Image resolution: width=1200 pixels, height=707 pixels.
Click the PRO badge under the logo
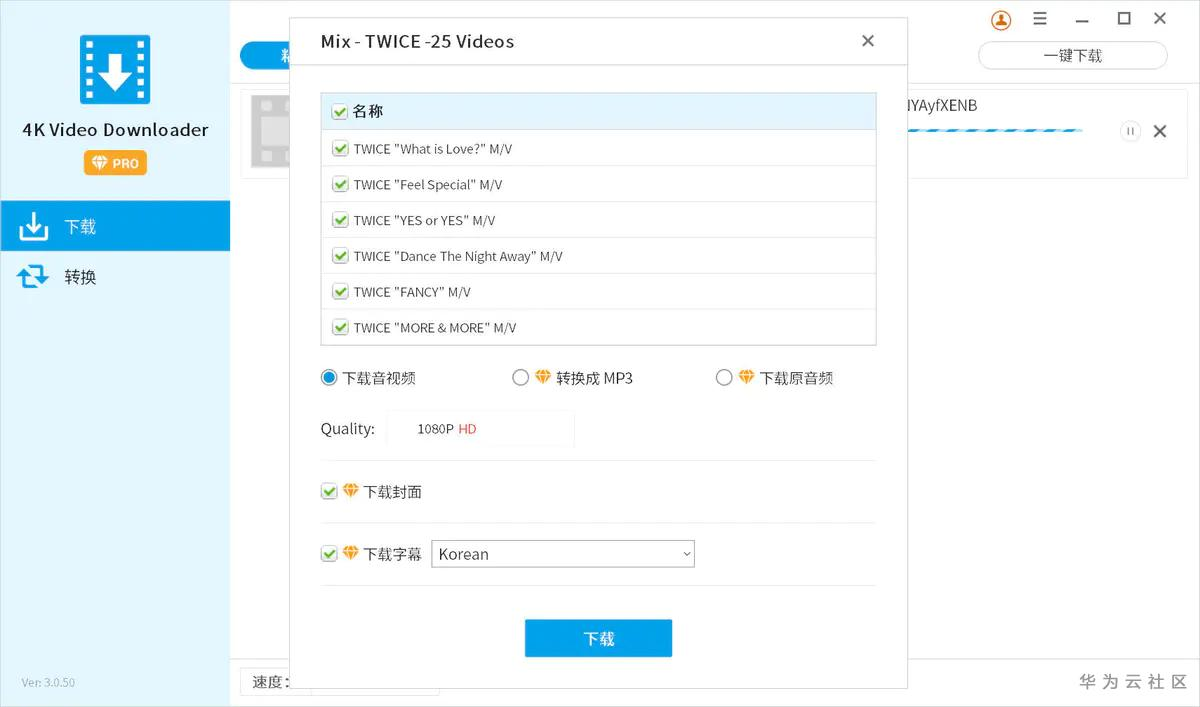coord(114,162)
